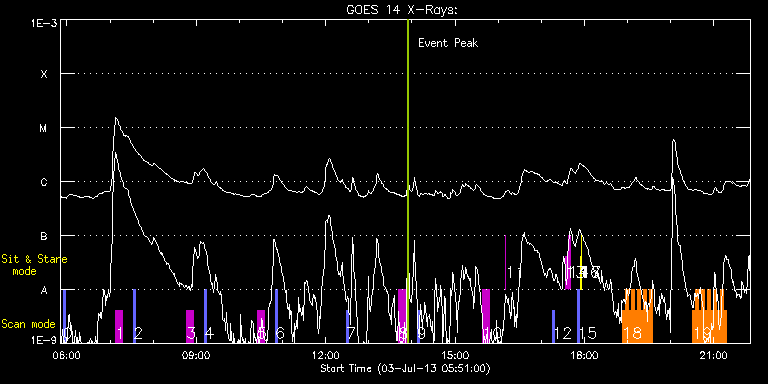The image size is (768, 384).
Task: Click the 06:00 time axis label
Action: [x=66, y=354]
